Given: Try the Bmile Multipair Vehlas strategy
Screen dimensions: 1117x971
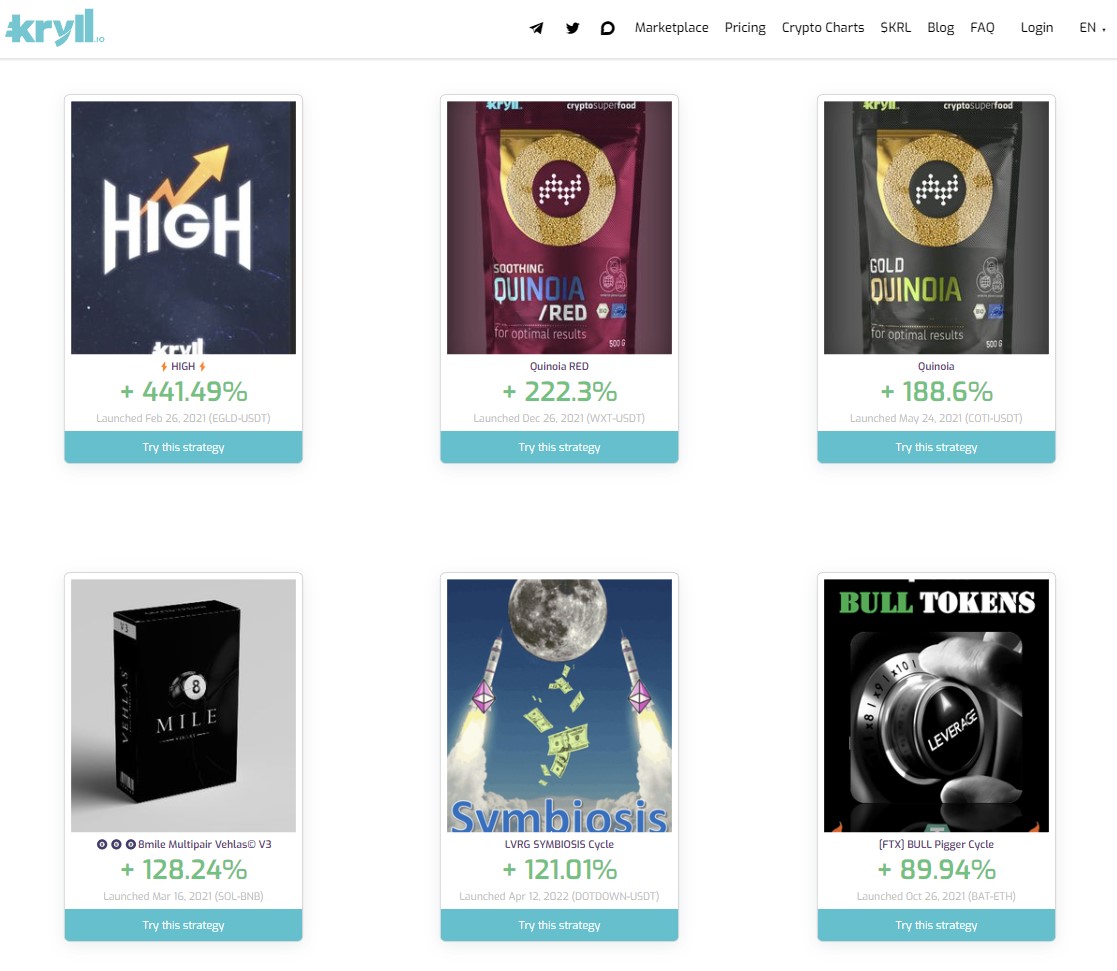Looking at the screenshot, I should (x=183, y=925).
